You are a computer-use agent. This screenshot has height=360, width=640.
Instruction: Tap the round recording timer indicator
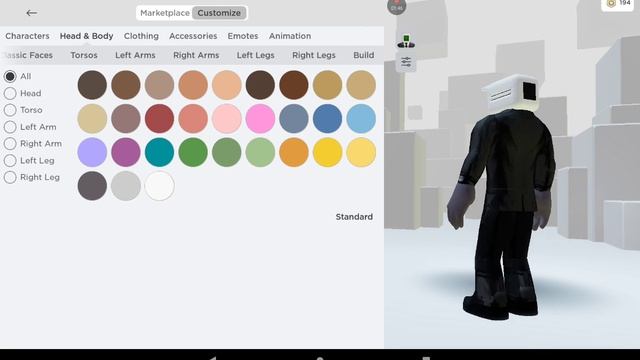(x=397, y=7)
